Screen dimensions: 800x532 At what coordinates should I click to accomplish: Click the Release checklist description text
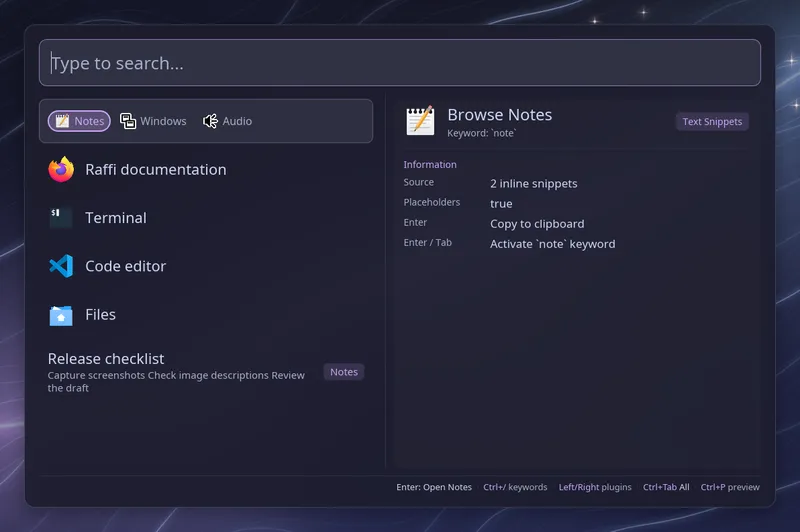pyautogui.click(x=176, y=382)
